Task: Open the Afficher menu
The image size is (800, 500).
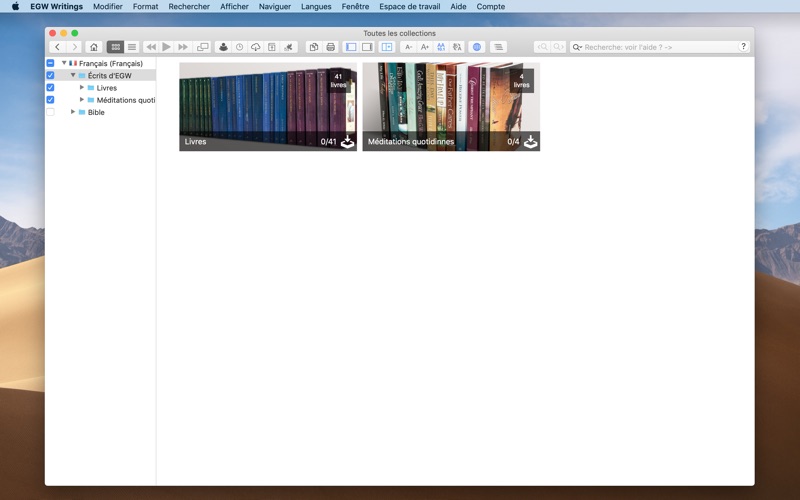Action: click(x=234, y=7)
